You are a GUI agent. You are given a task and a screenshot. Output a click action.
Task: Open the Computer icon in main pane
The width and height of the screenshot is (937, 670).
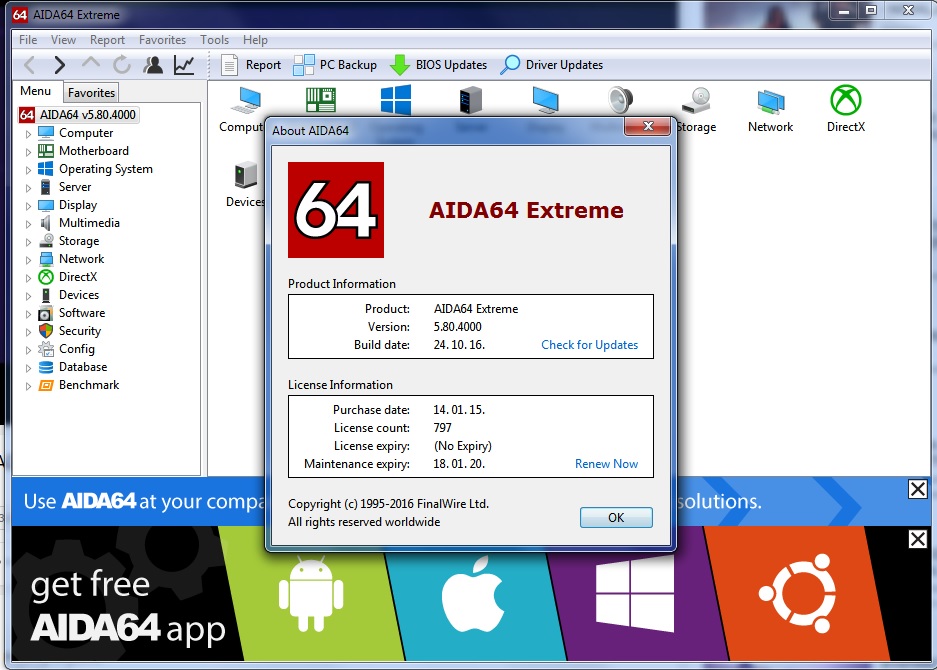[x=246, y=100]
